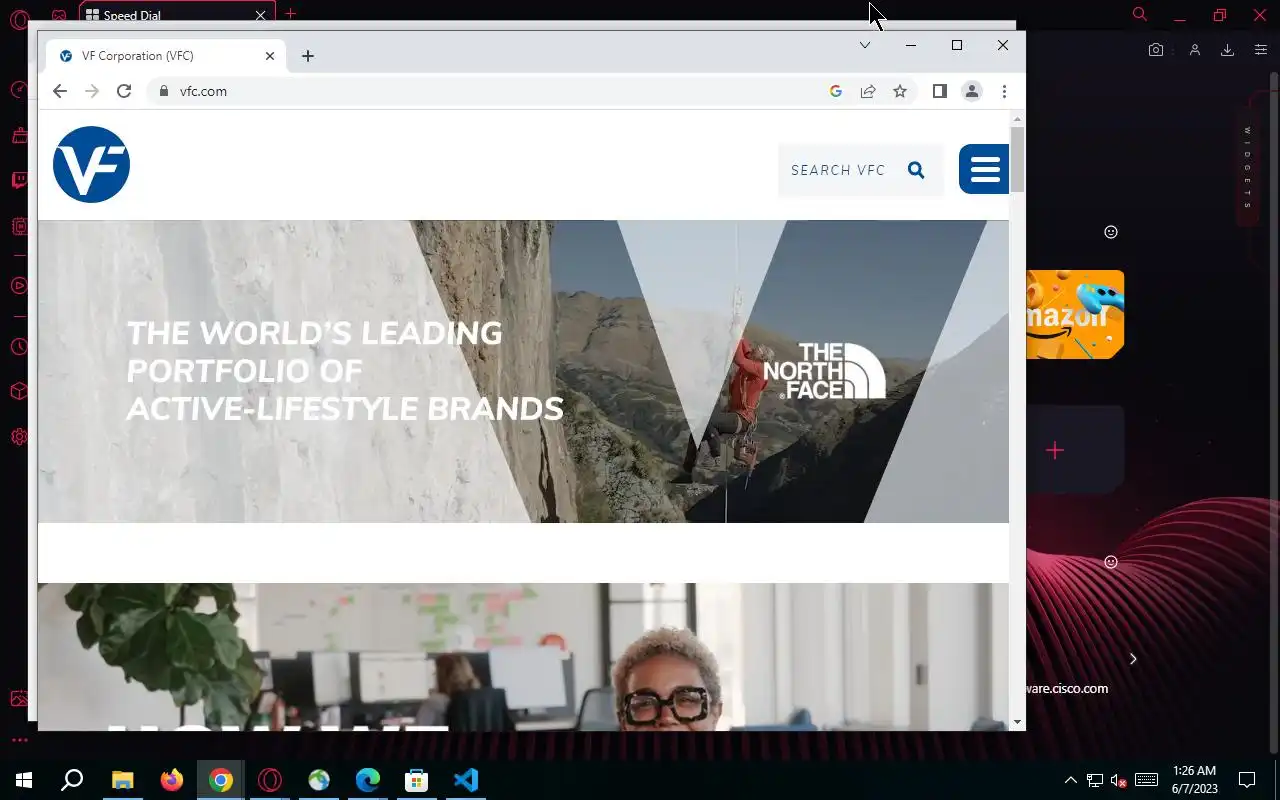Click the Chrome page vertical scrollbar thumb
This screenshot has width=1280, height=800.
coord(1017,159)
